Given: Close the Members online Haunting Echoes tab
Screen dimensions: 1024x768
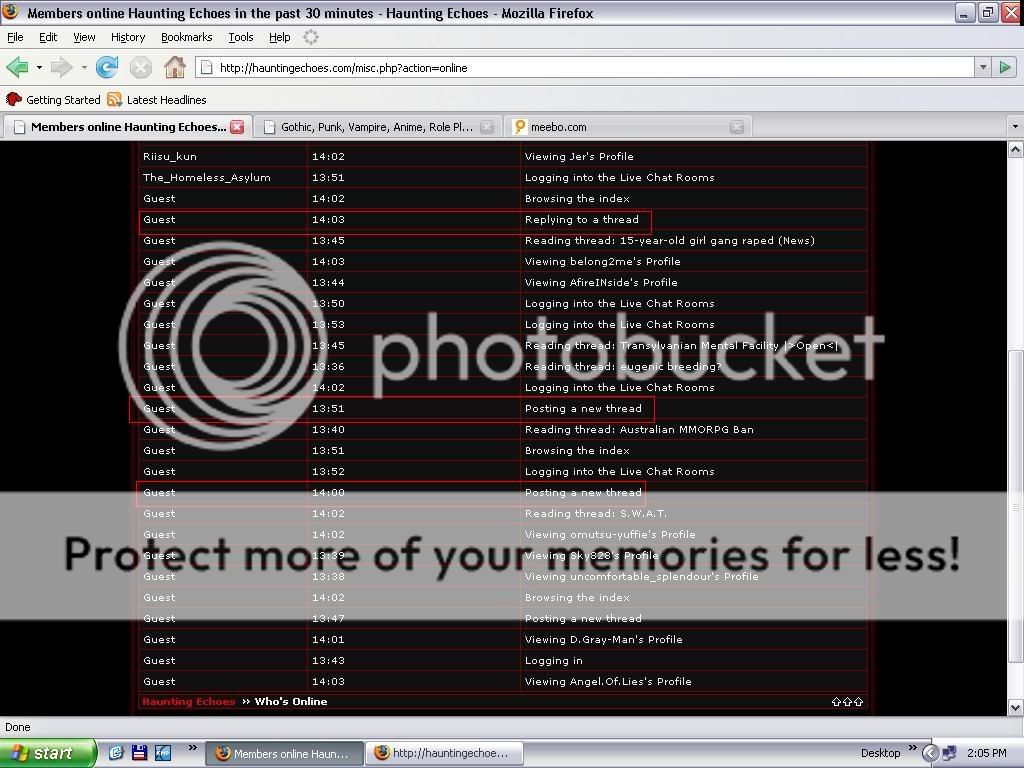Looking at the screenshot, I should (237, 127).
